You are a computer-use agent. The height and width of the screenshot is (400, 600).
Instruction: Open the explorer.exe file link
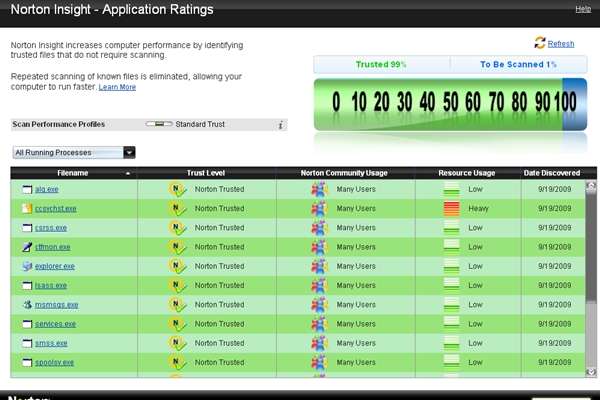point(55,266)
